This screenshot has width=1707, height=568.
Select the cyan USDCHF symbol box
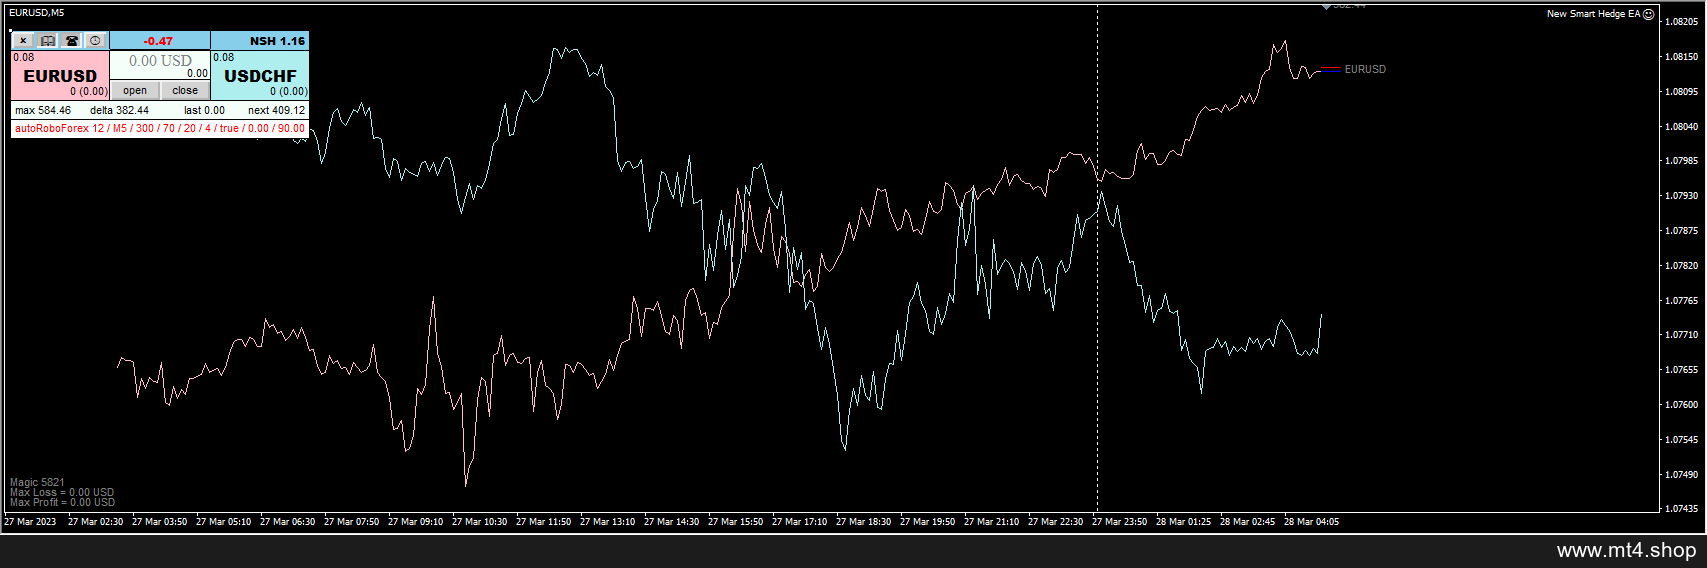point(260,75)
